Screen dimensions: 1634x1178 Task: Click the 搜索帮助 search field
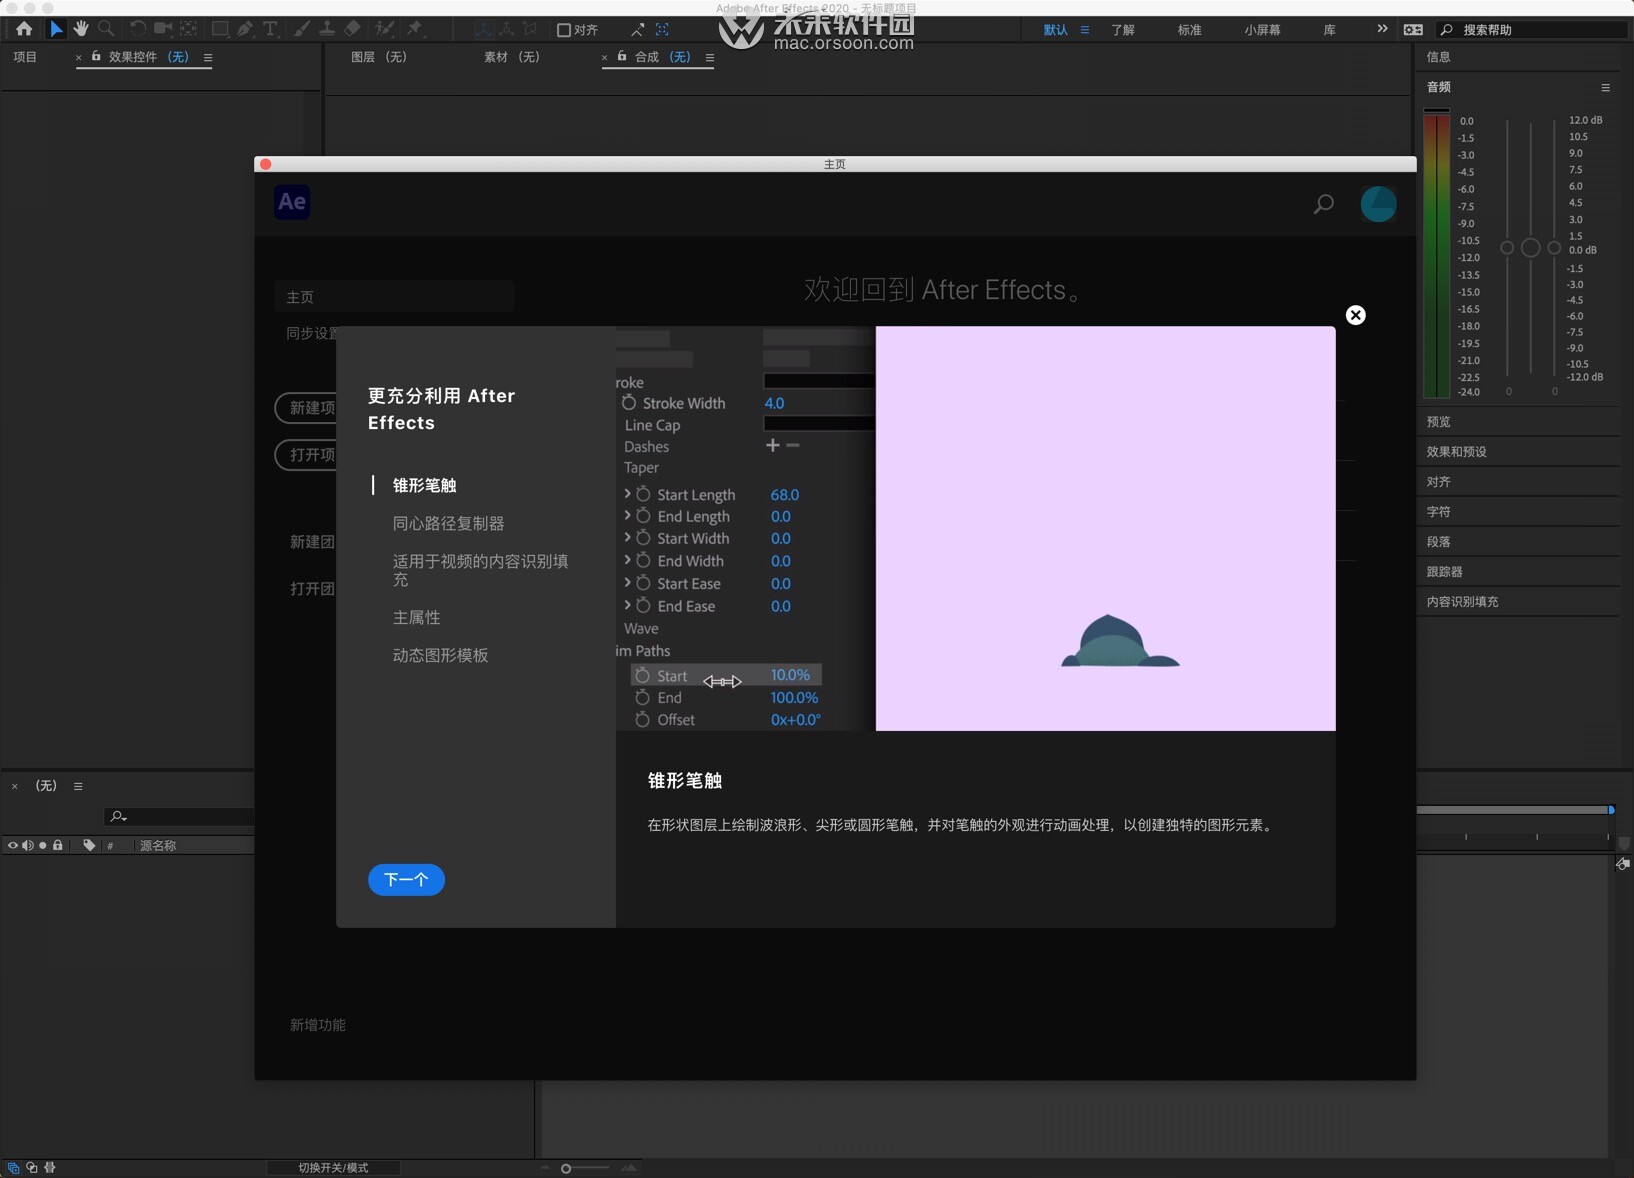[1531, 30]
